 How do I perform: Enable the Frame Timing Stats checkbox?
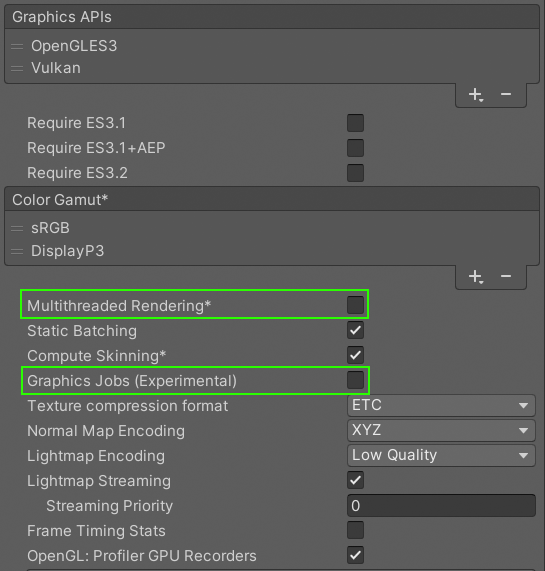355,530
